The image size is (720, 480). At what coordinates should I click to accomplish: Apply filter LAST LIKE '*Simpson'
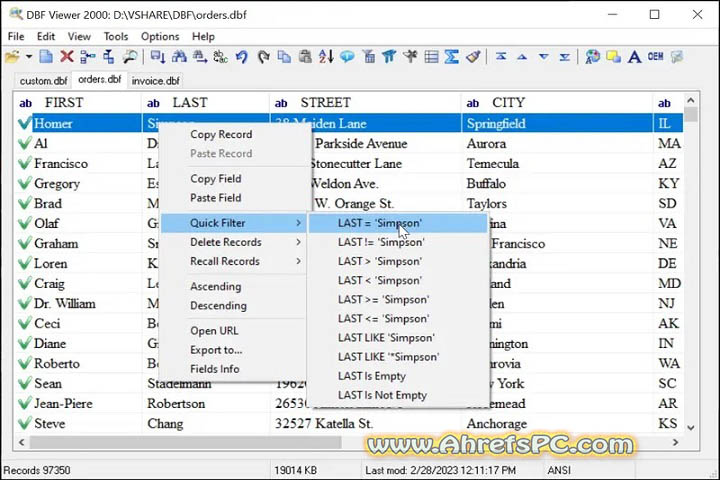pyautogui.click(x=398, y=357)
